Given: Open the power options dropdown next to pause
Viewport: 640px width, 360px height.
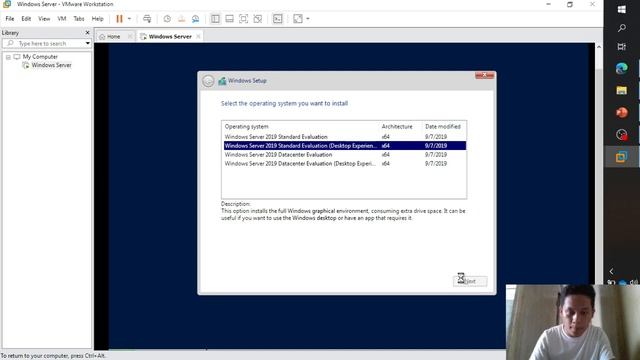Looking at the screenshot, I should coord(129,19).
